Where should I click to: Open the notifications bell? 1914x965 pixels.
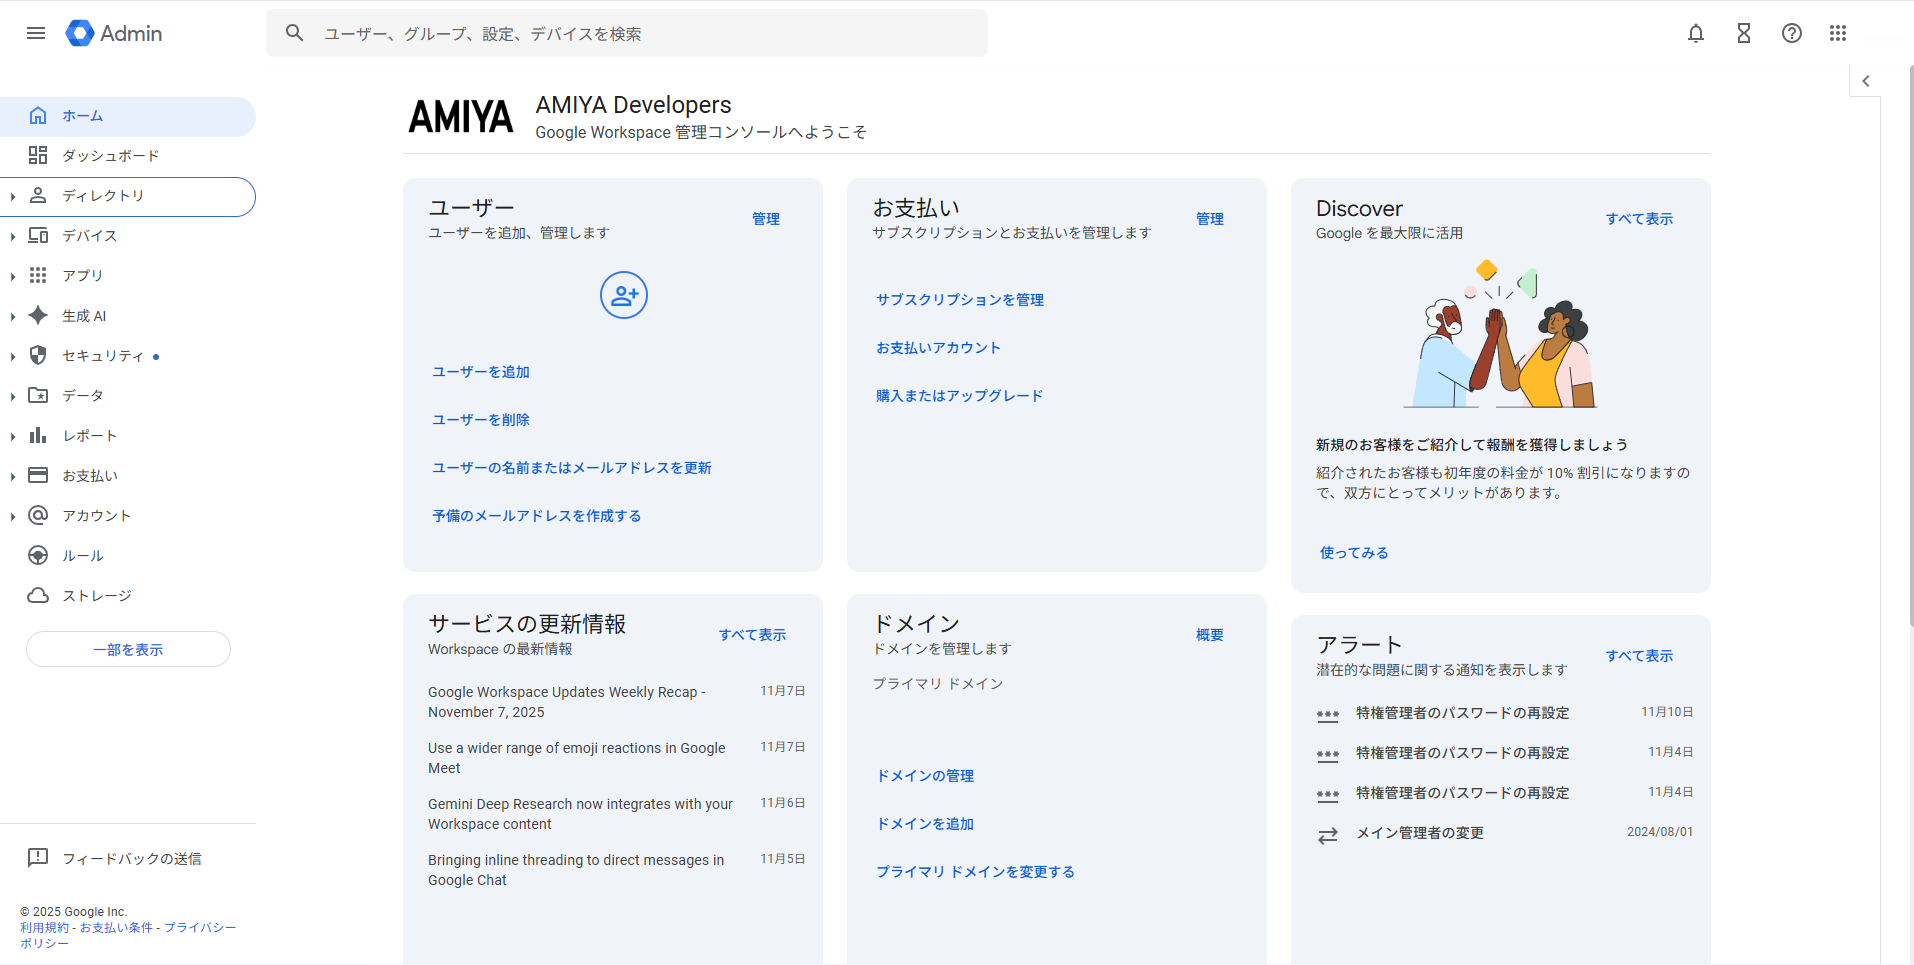click(1696, 33)
